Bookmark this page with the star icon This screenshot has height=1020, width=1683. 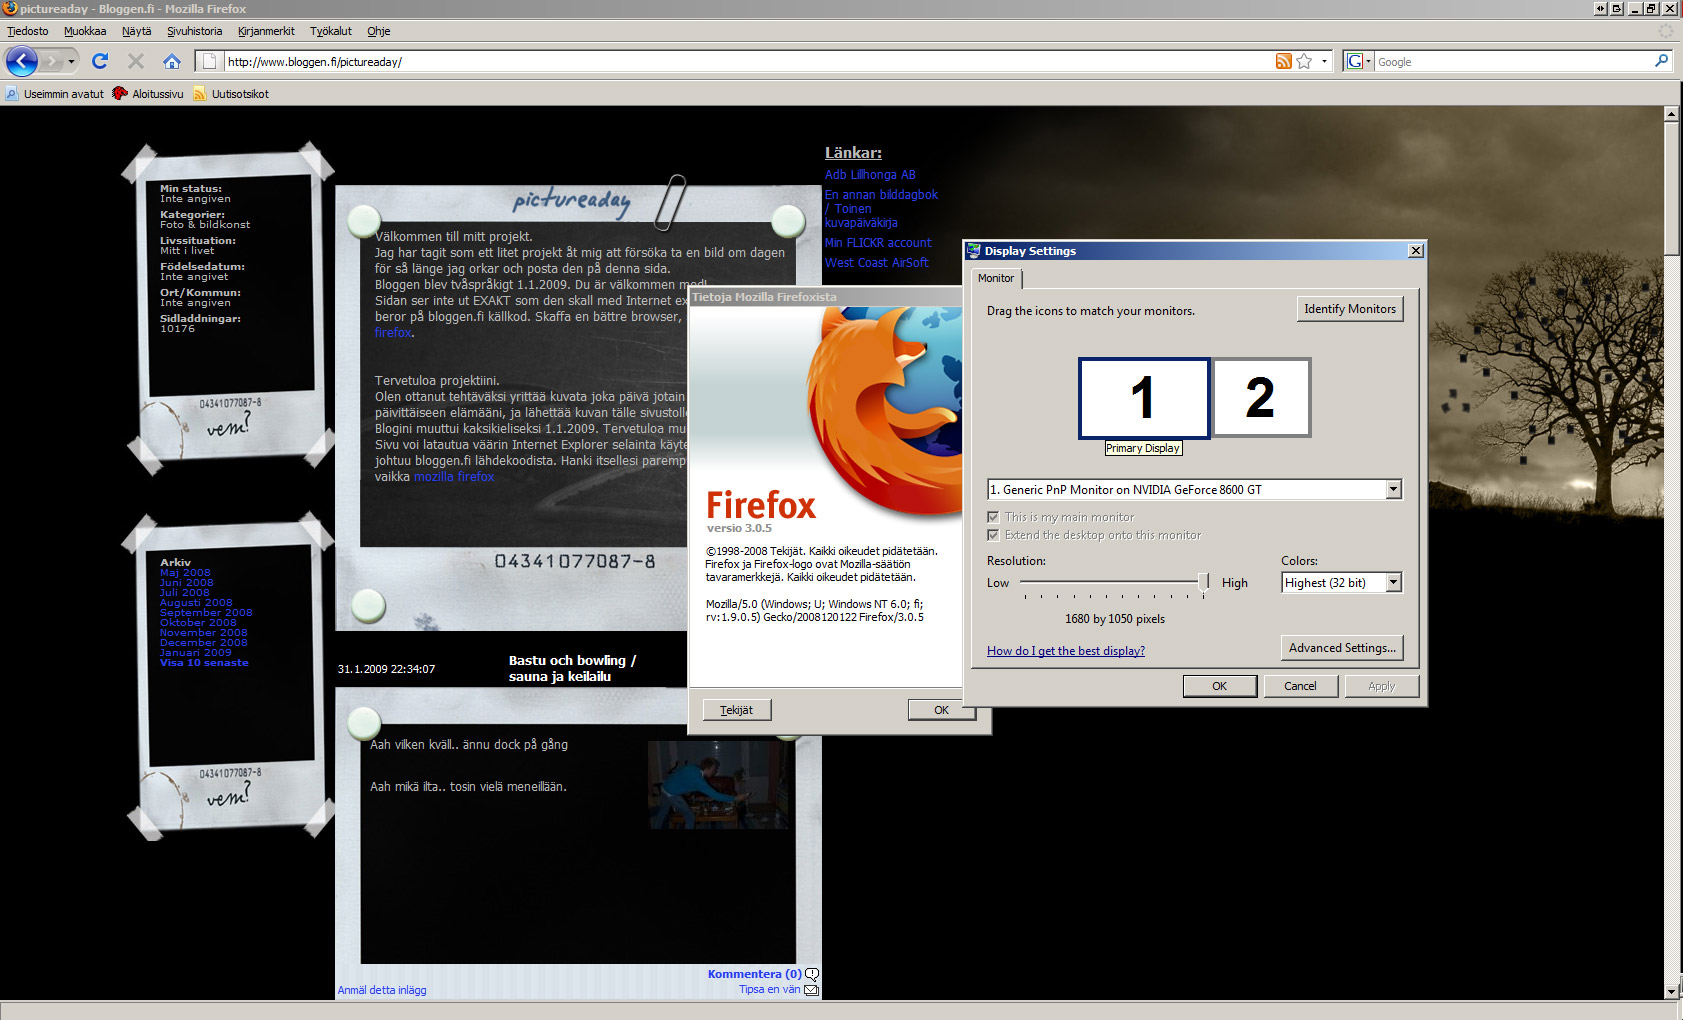pyautogui.click(x=1304, y=62)
